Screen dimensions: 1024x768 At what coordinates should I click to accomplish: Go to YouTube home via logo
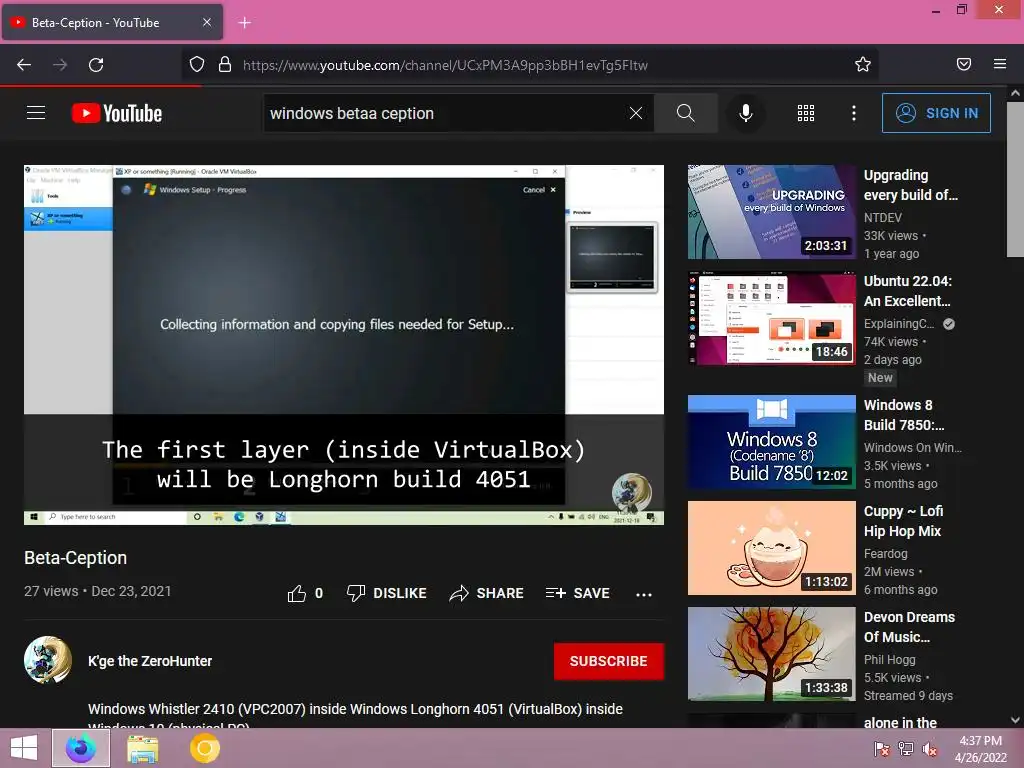[117, 113]
